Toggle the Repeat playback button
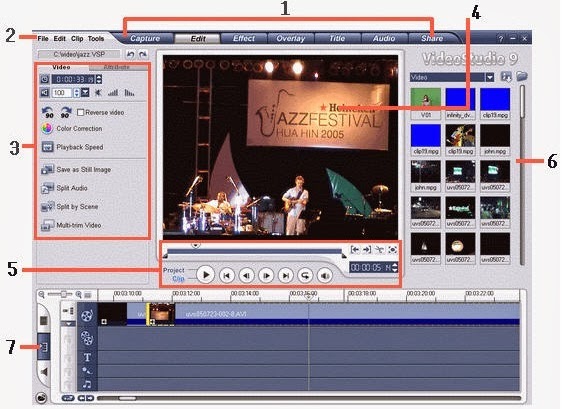 tap(305, 275)
